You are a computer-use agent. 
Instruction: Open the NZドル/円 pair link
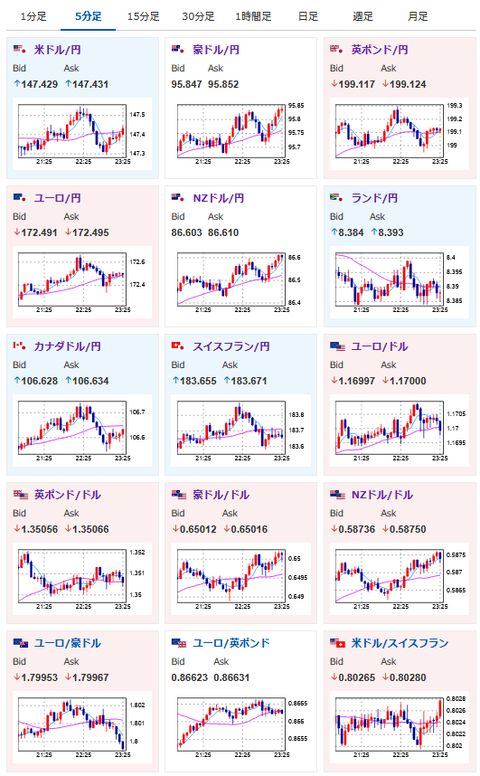coord(219,198)
